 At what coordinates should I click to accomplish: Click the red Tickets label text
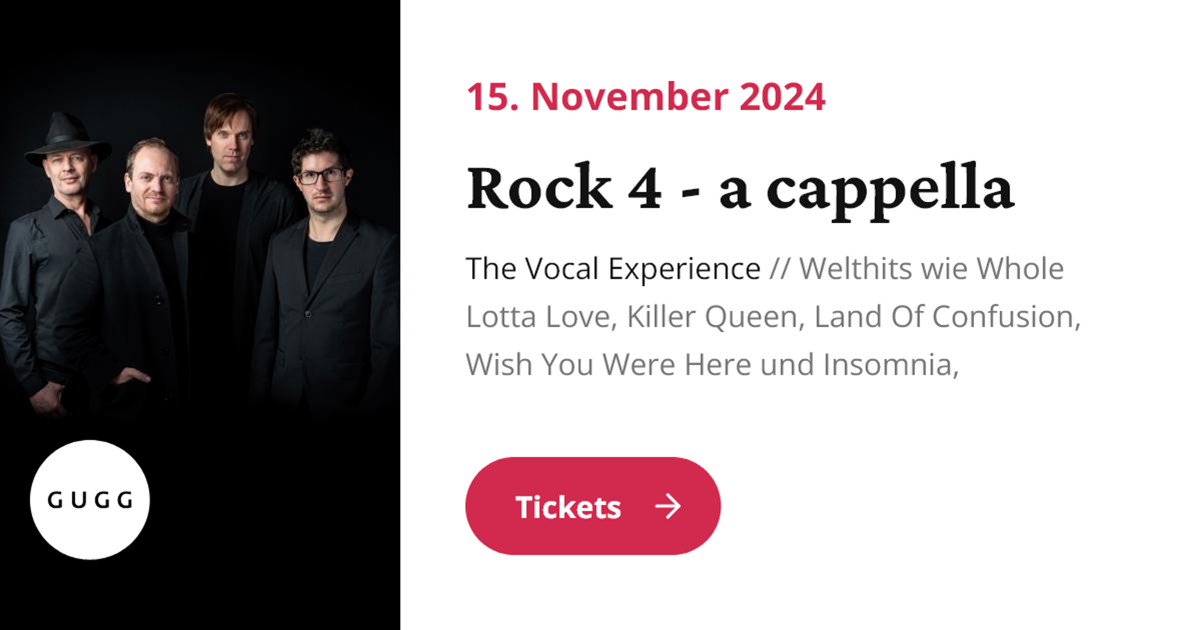pyautogui.click(x=568, y=507)
